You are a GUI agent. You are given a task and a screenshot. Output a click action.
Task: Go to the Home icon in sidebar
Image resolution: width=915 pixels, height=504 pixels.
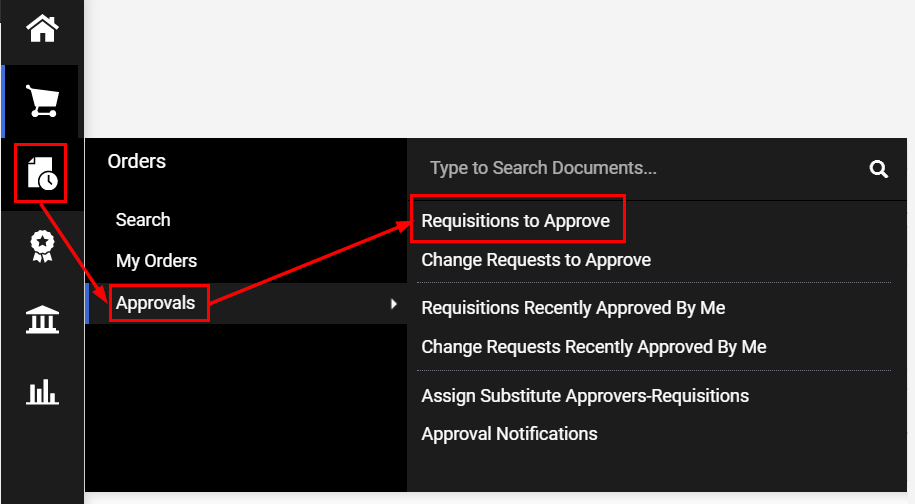click(42, 29)
